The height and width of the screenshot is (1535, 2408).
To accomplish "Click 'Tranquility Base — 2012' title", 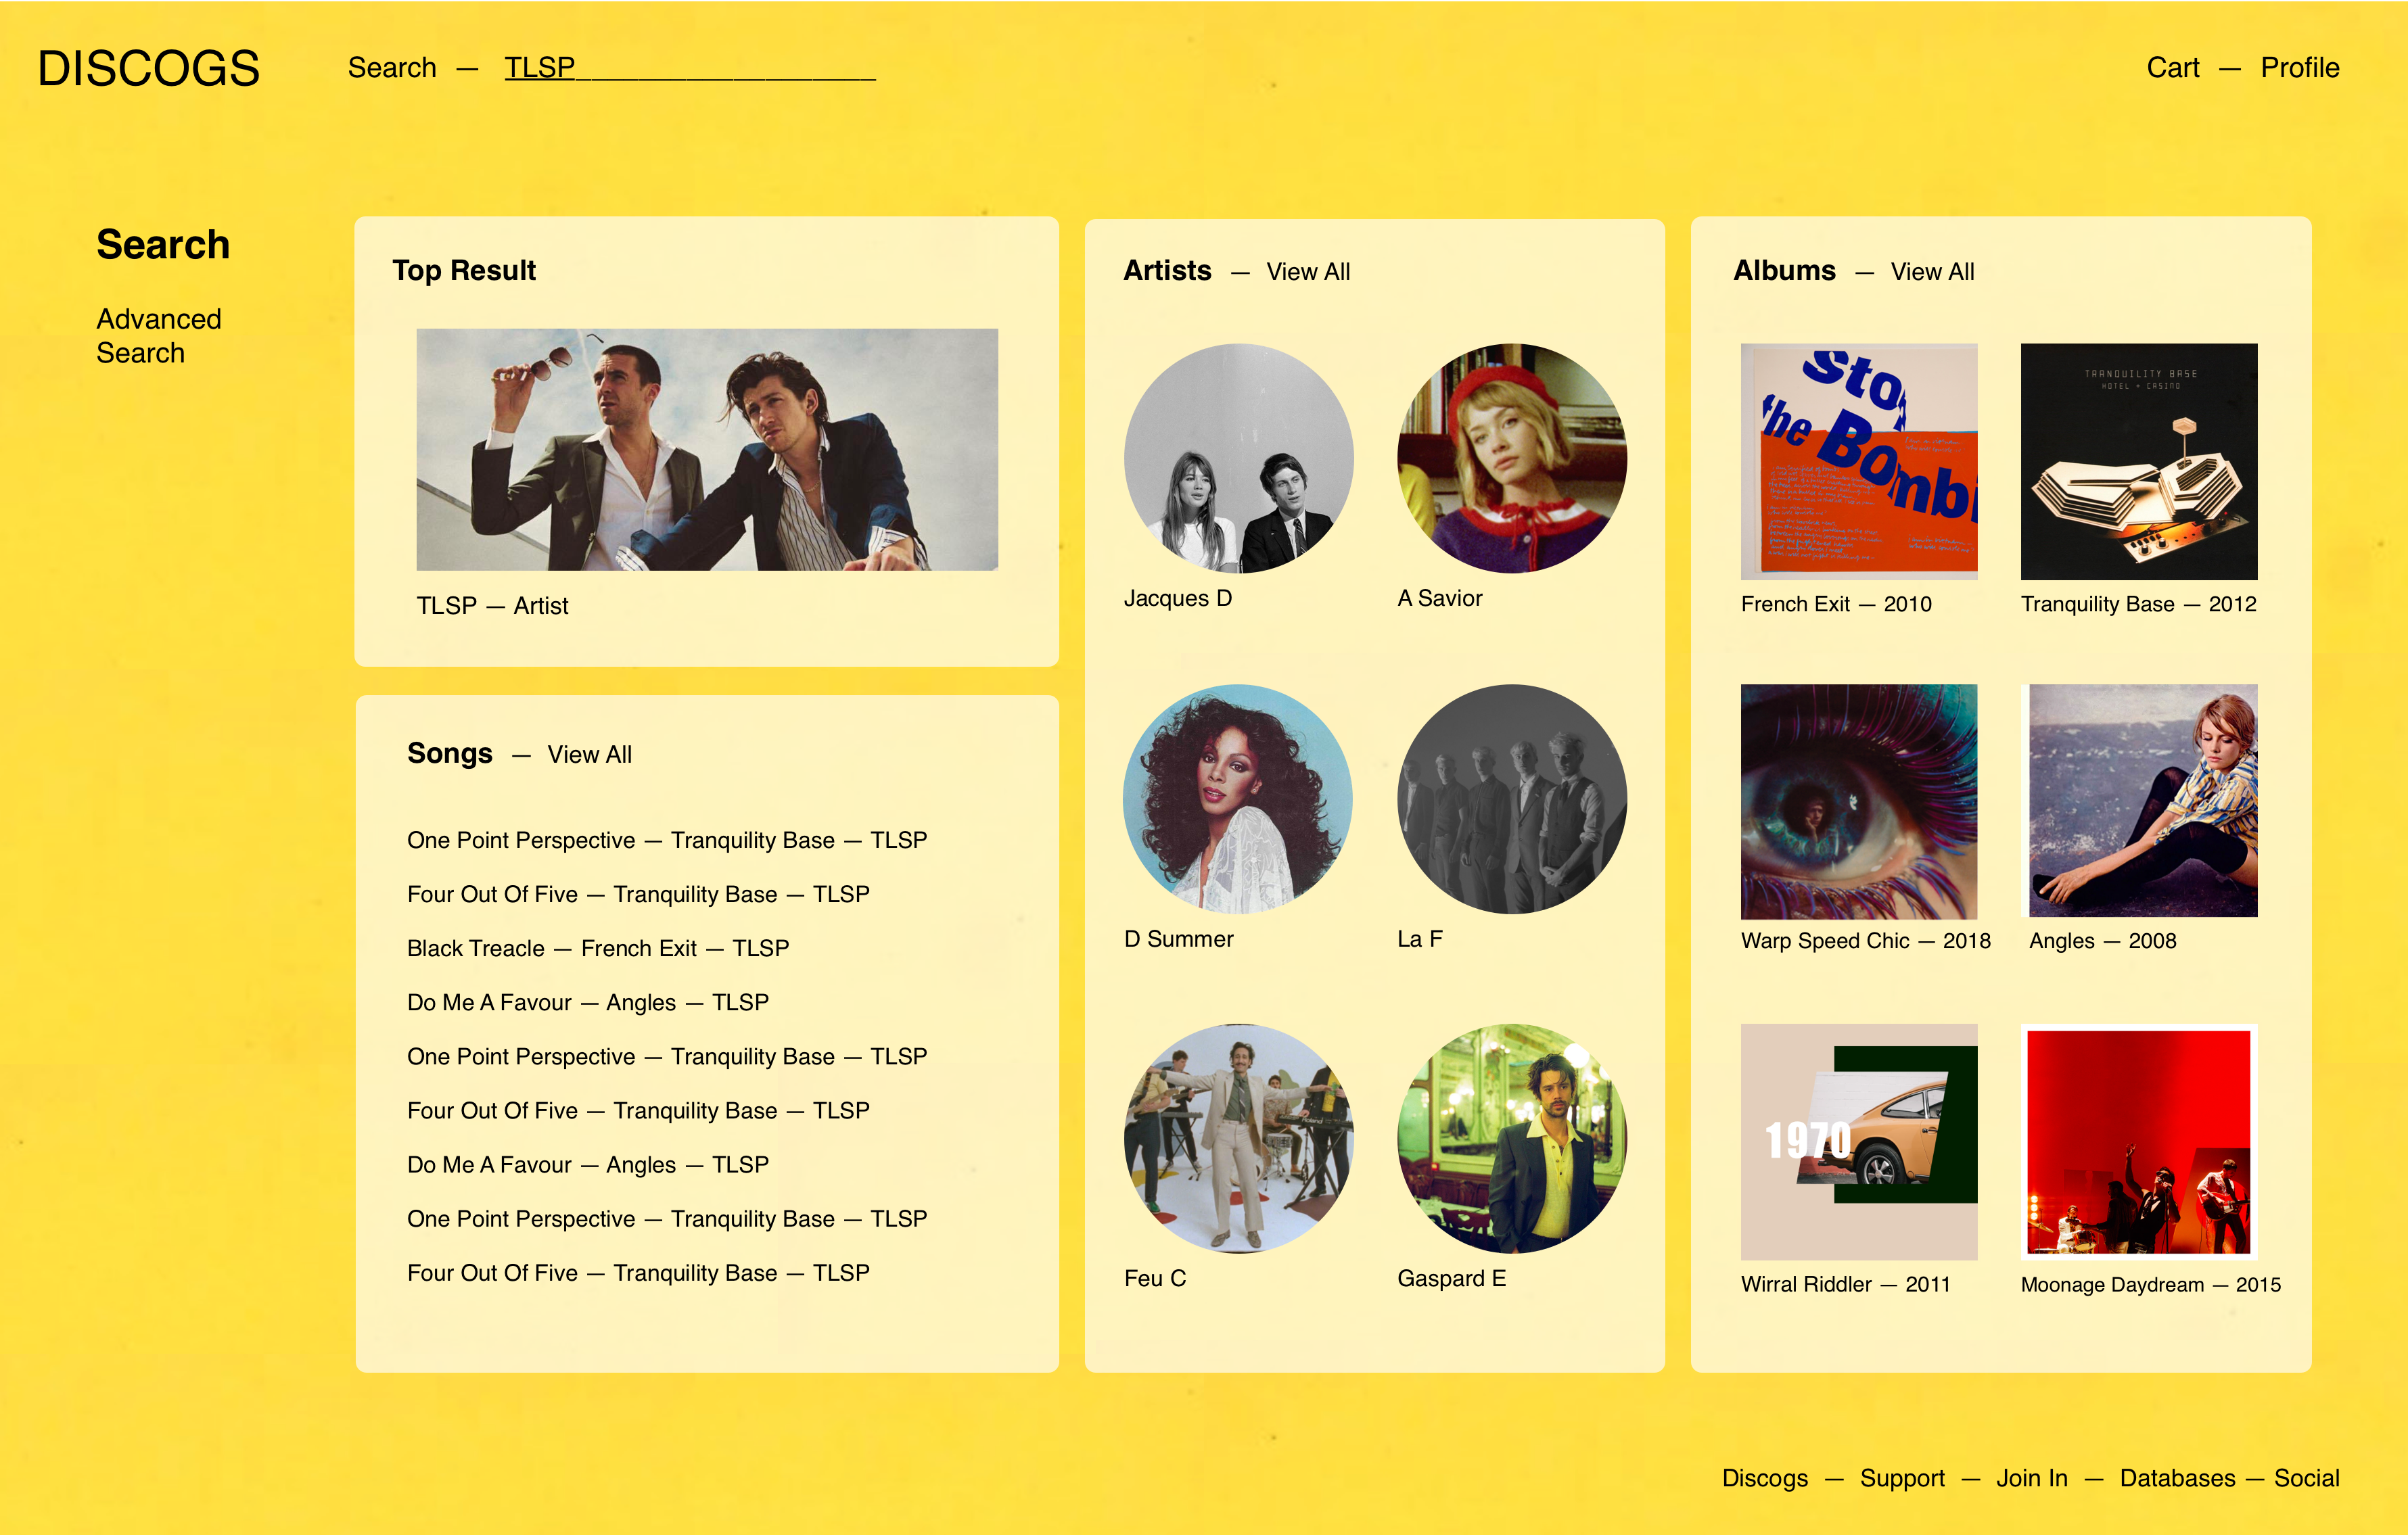I will click(2138, 604).
